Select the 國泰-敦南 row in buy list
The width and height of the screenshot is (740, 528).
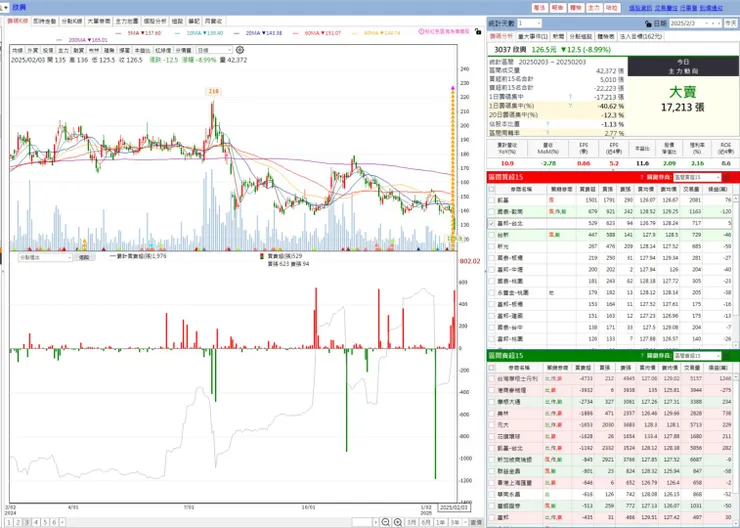tap(610, 211)
